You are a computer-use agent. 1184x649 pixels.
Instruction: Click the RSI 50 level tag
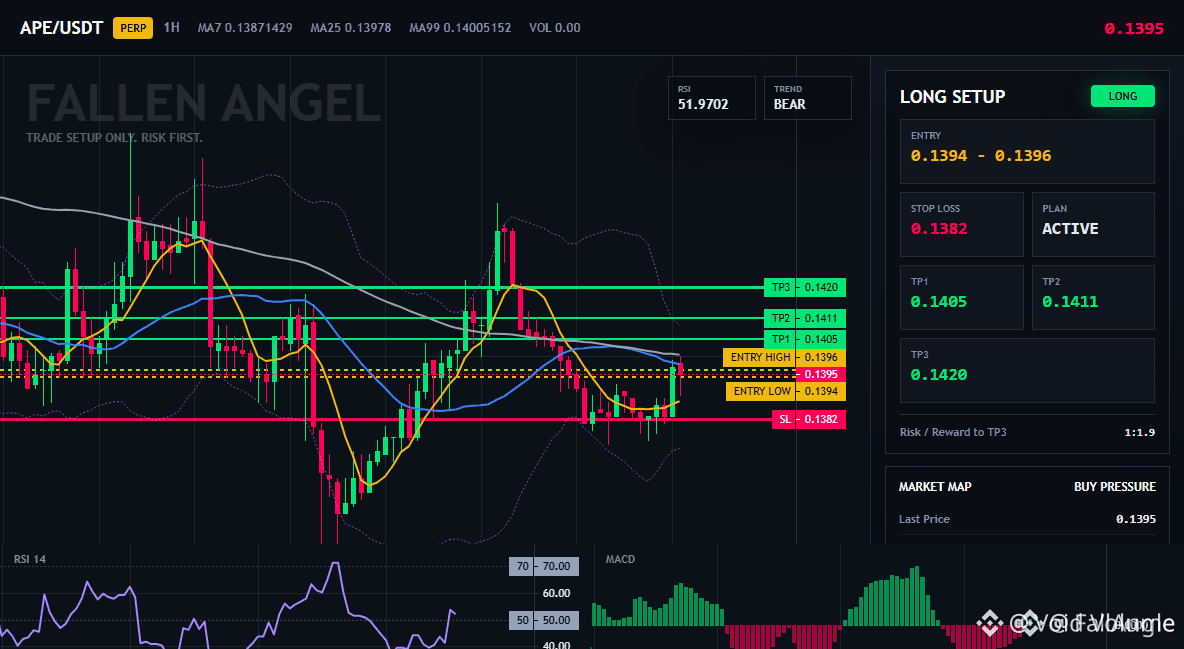pyautogui.click(x=544, y=620)
